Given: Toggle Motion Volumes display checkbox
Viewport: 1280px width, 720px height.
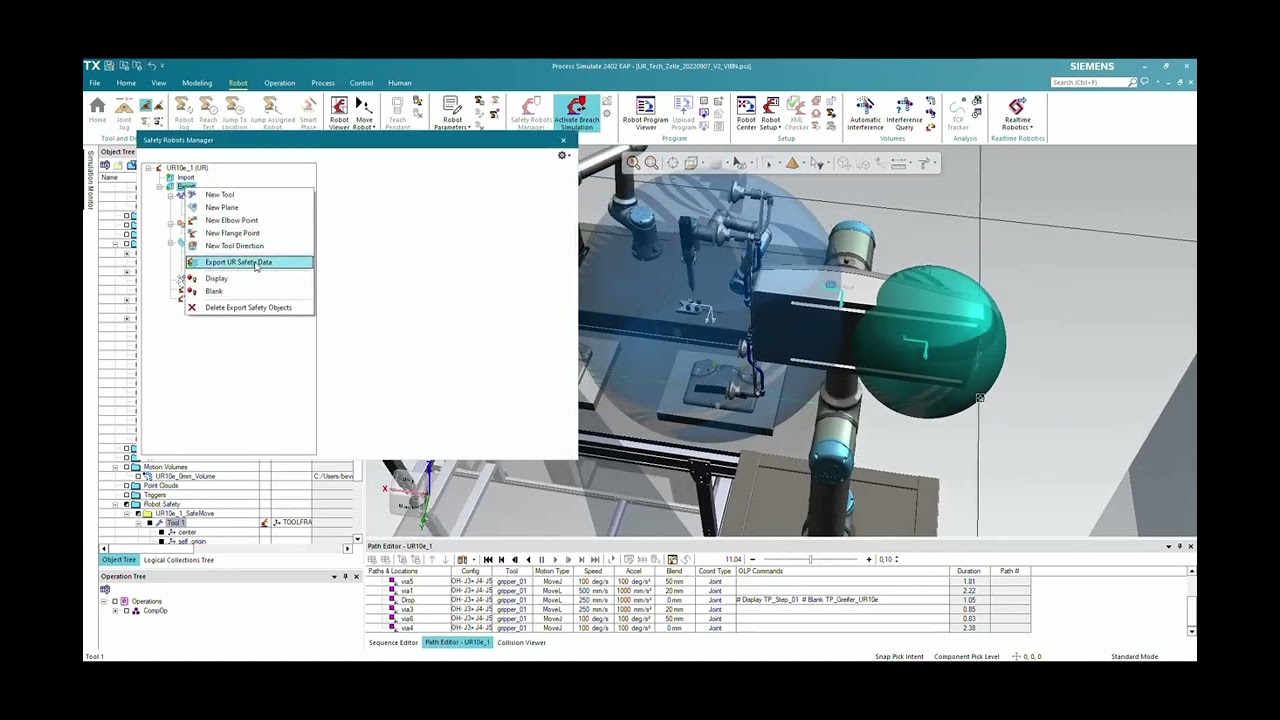Looking at the screenshot, I should (x=126, y=467).
